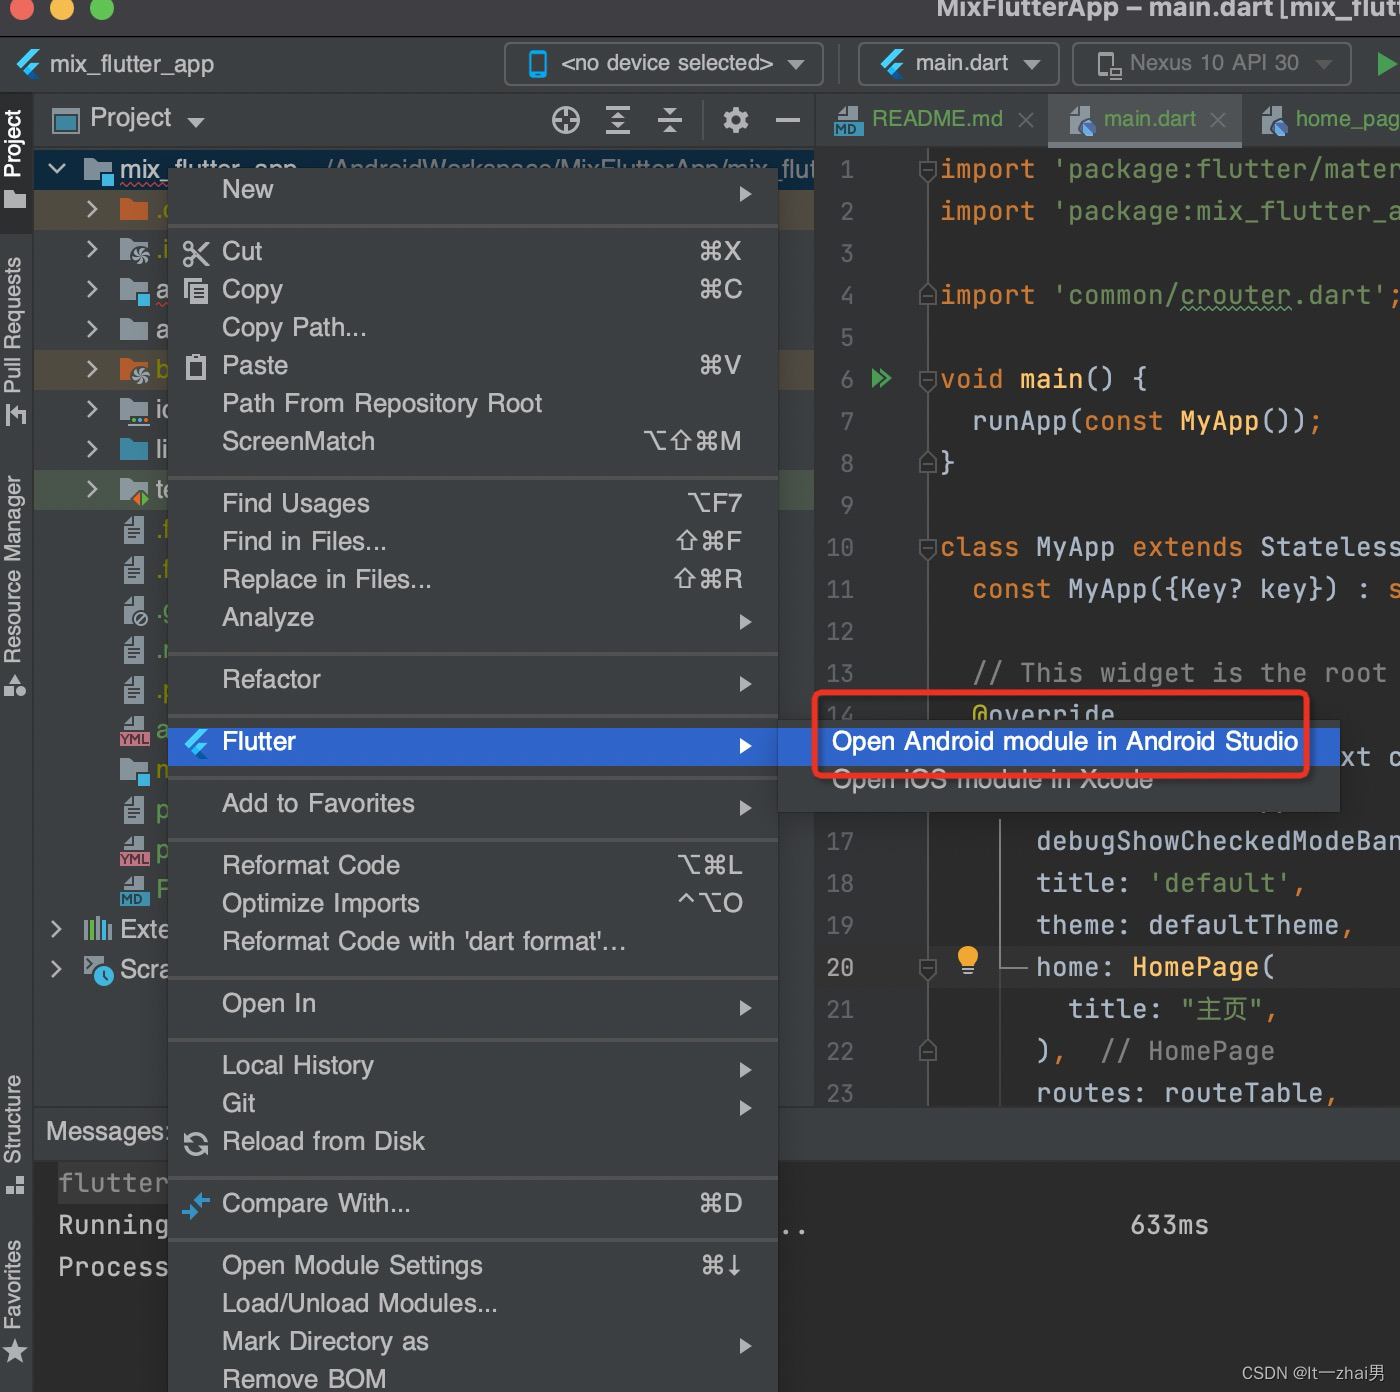This screenshot has height=1392, width=1400.
Task: Open the Local History submenu
Action: click(473, 1066)
